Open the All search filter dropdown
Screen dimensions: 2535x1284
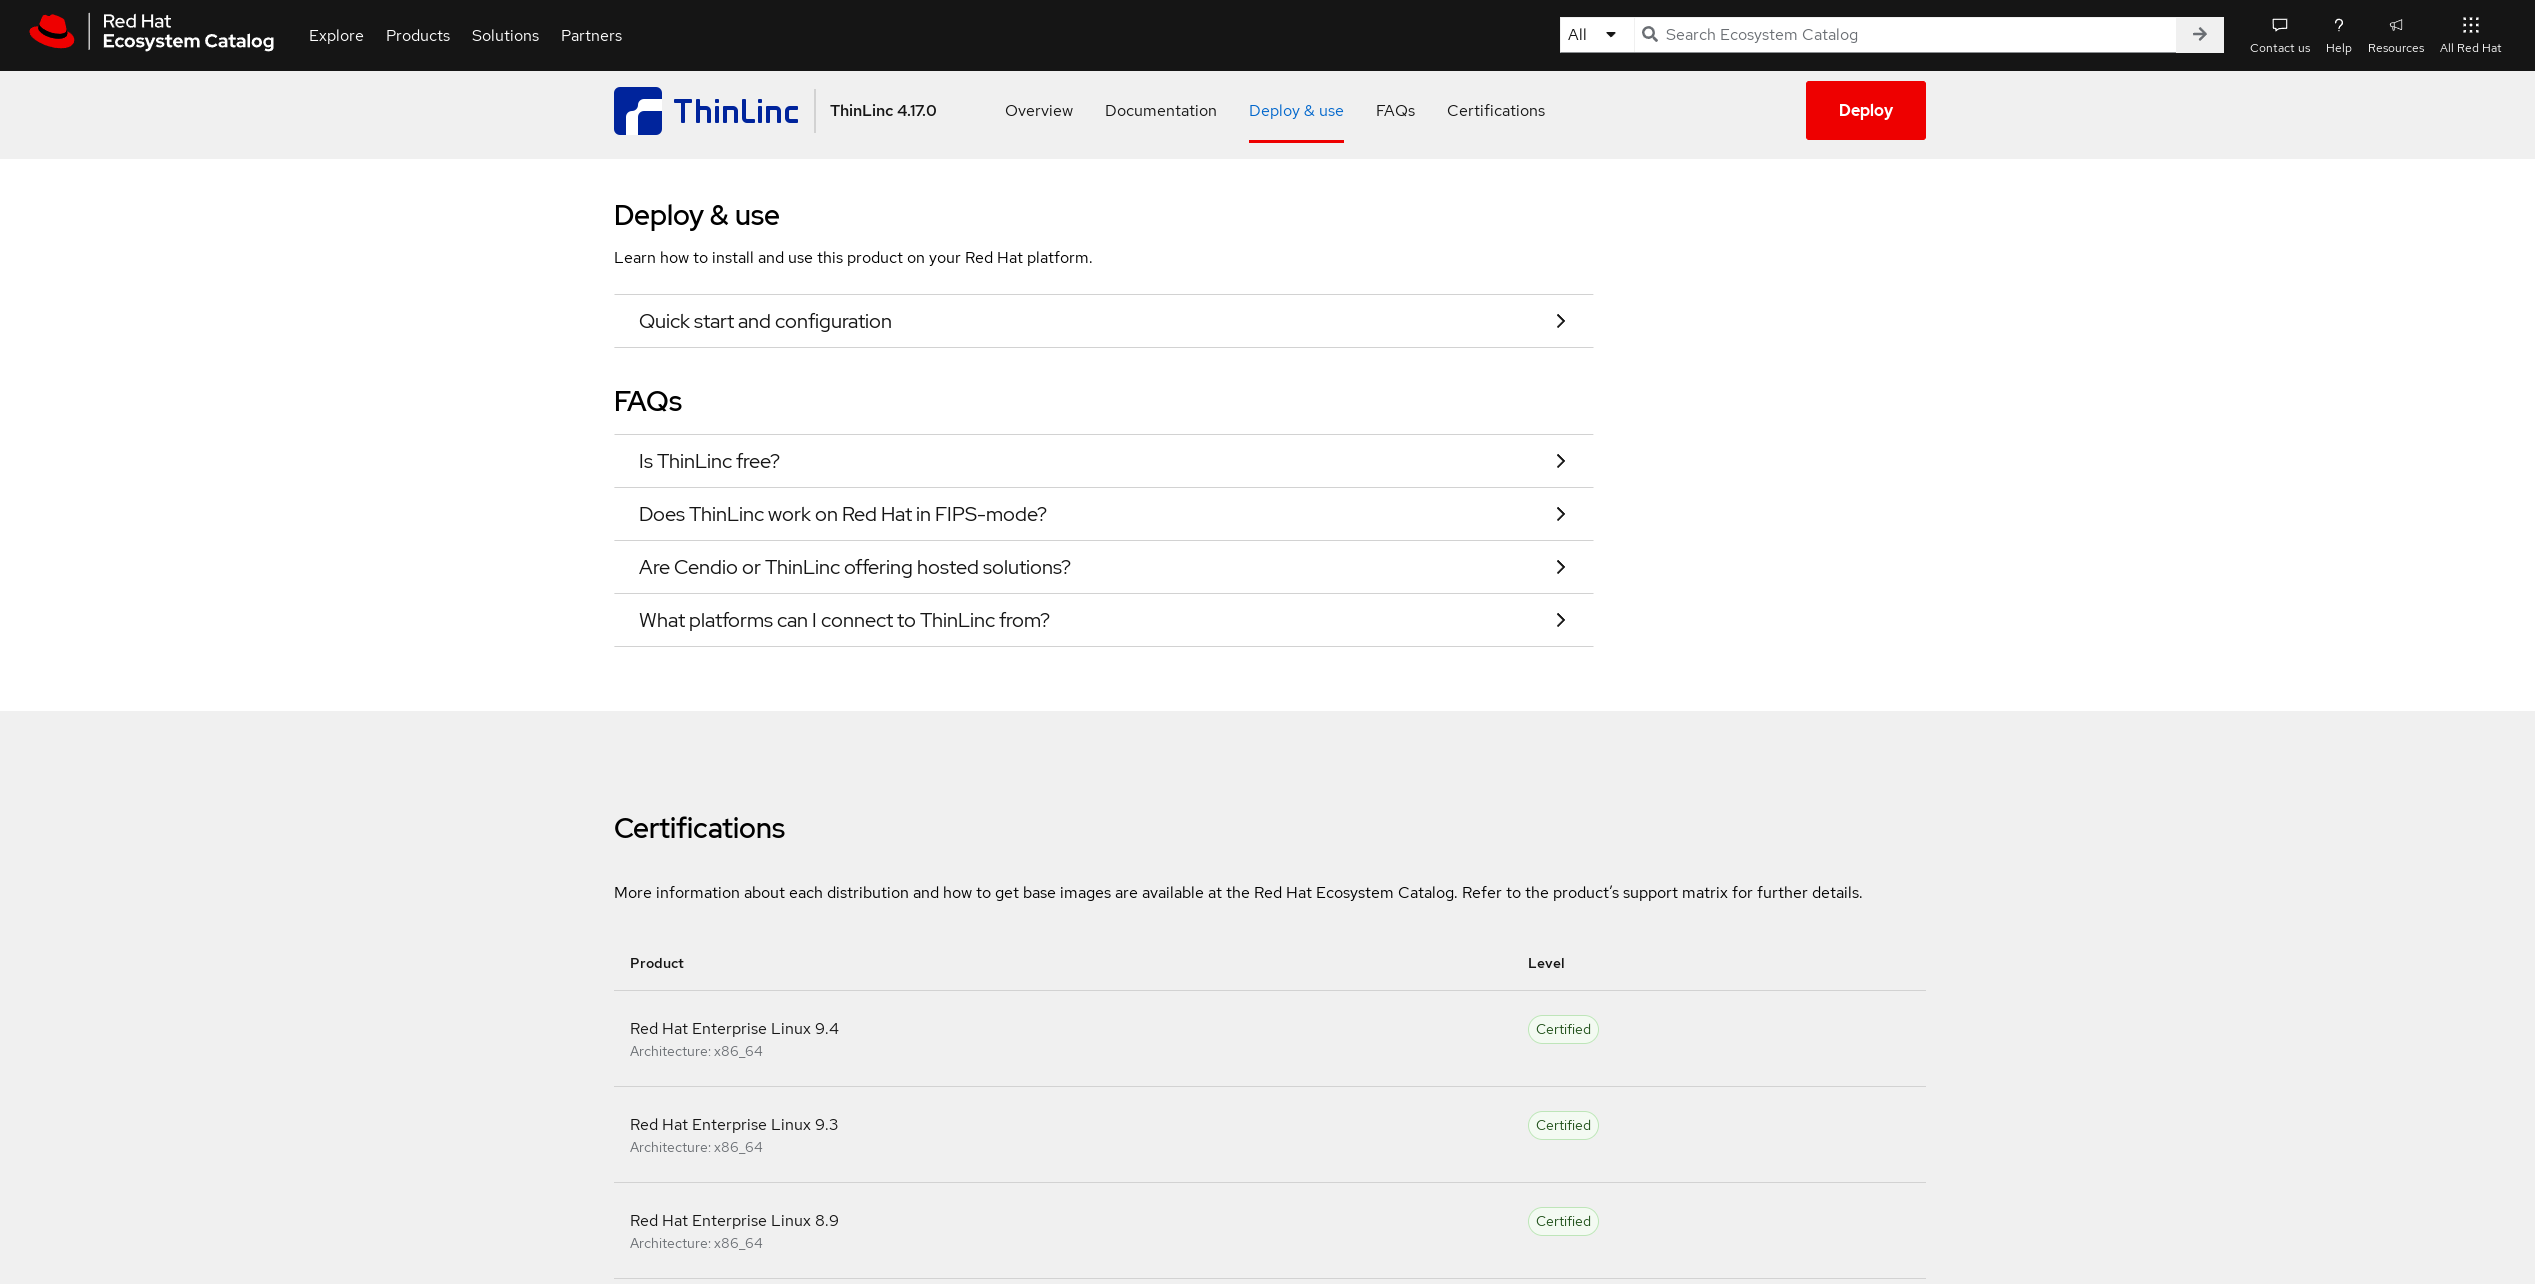pyautogui.click(x=1596, y=34)
